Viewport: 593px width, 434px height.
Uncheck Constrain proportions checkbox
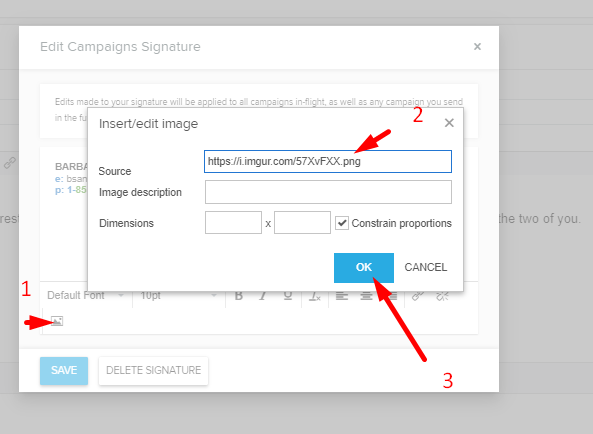[x=342, y=223]
